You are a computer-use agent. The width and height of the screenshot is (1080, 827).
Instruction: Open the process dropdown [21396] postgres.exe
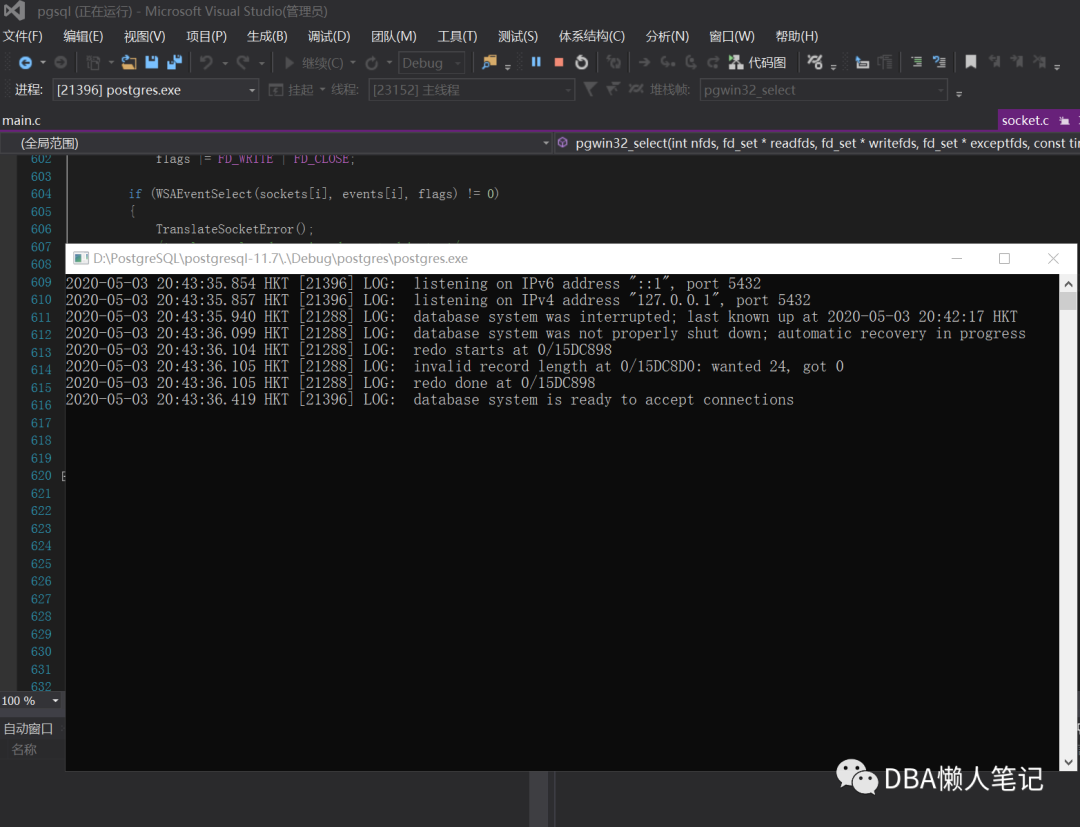point(156,90)
